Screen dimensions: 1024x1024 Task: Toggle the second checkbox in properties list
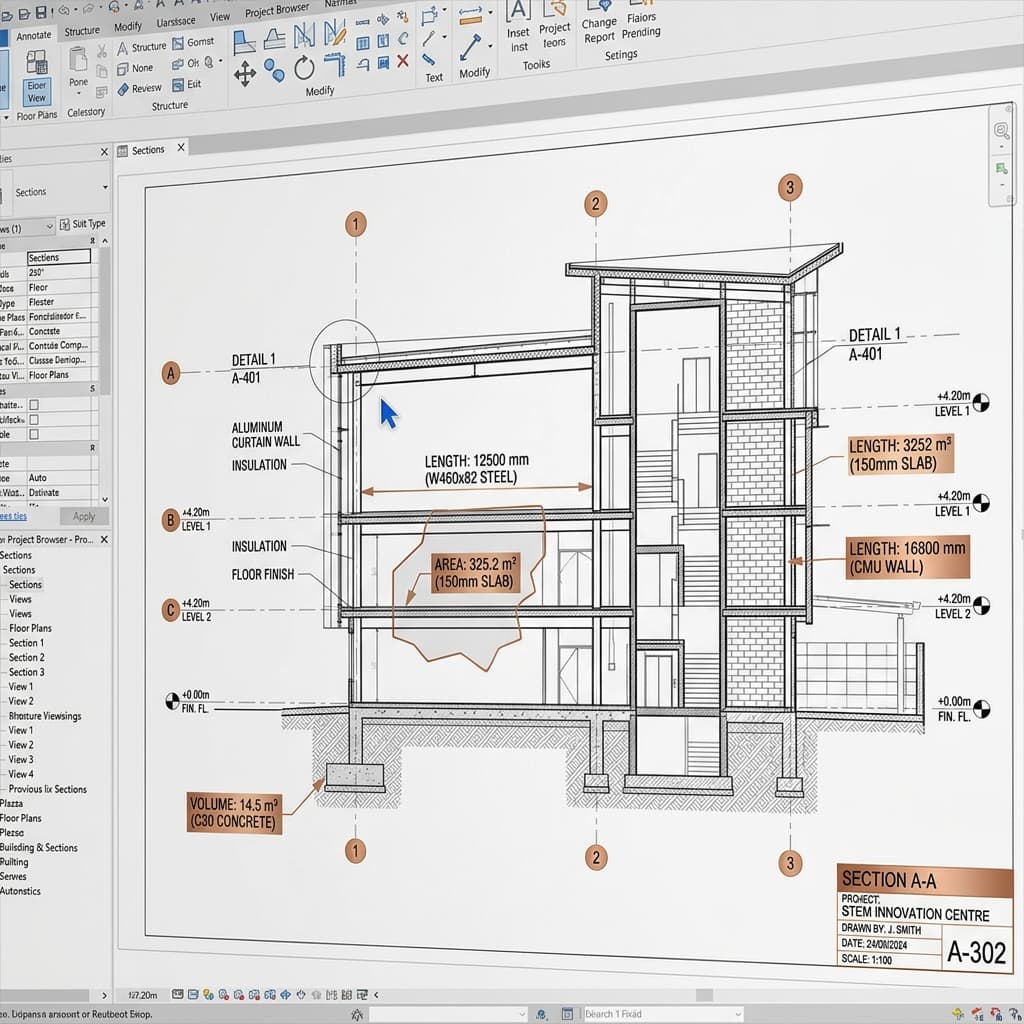(34, 420)
